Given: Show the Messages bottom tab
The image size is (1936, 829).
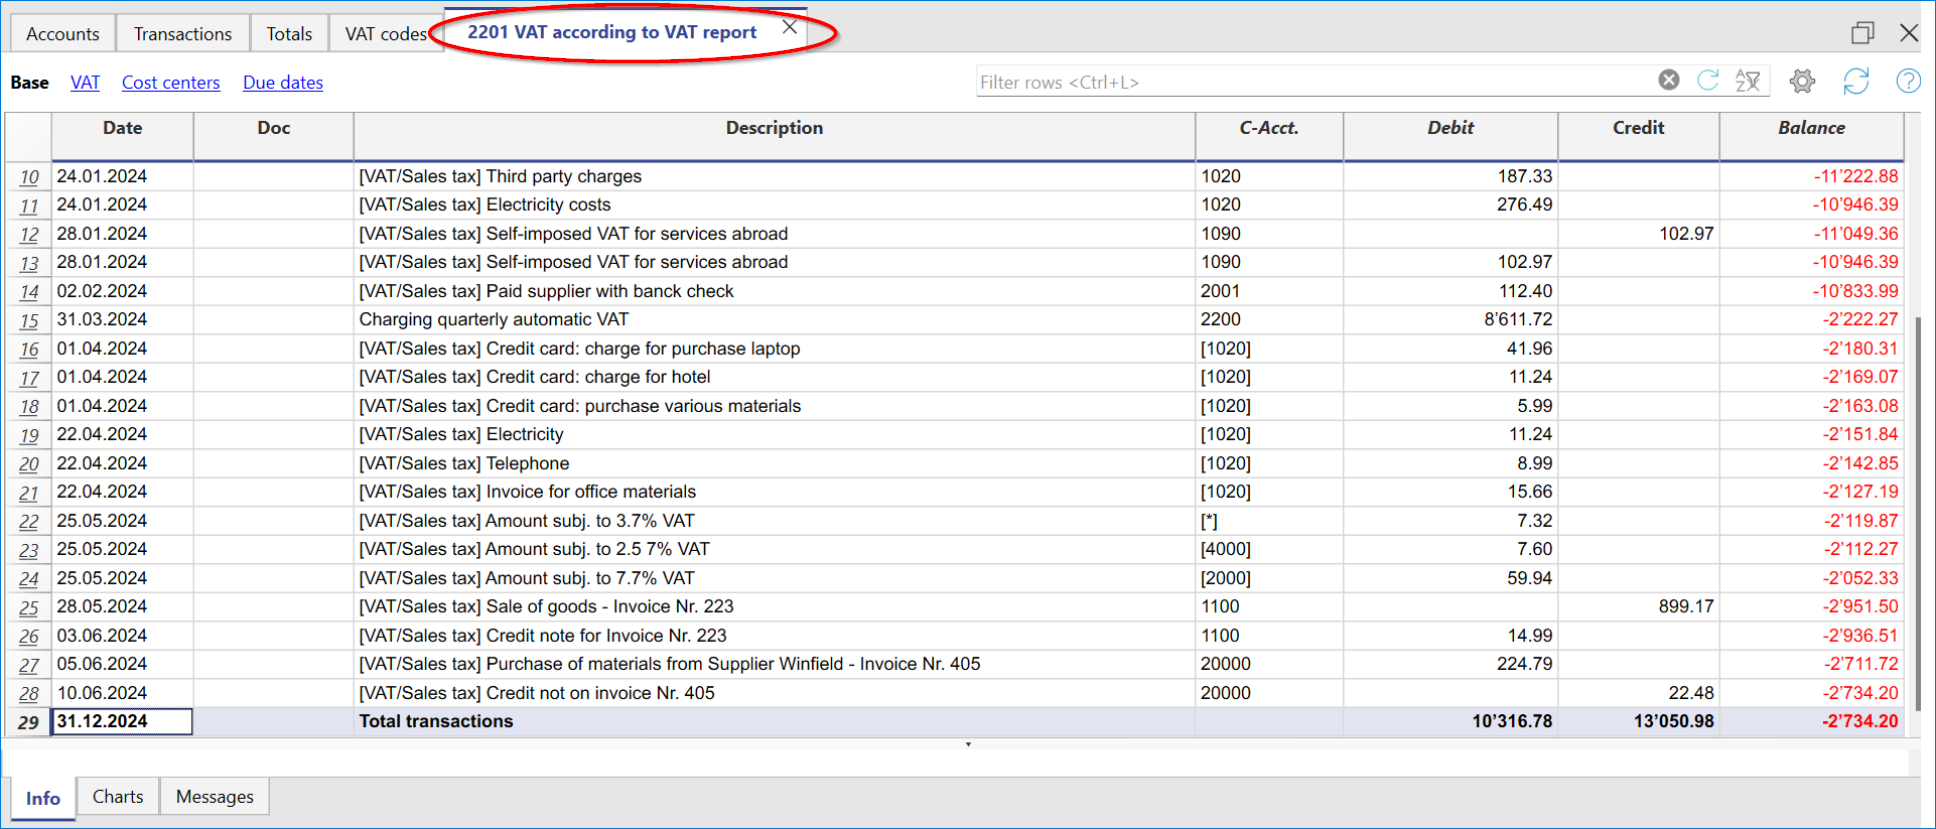Looking at the screenshot, I should click(214, 797).
